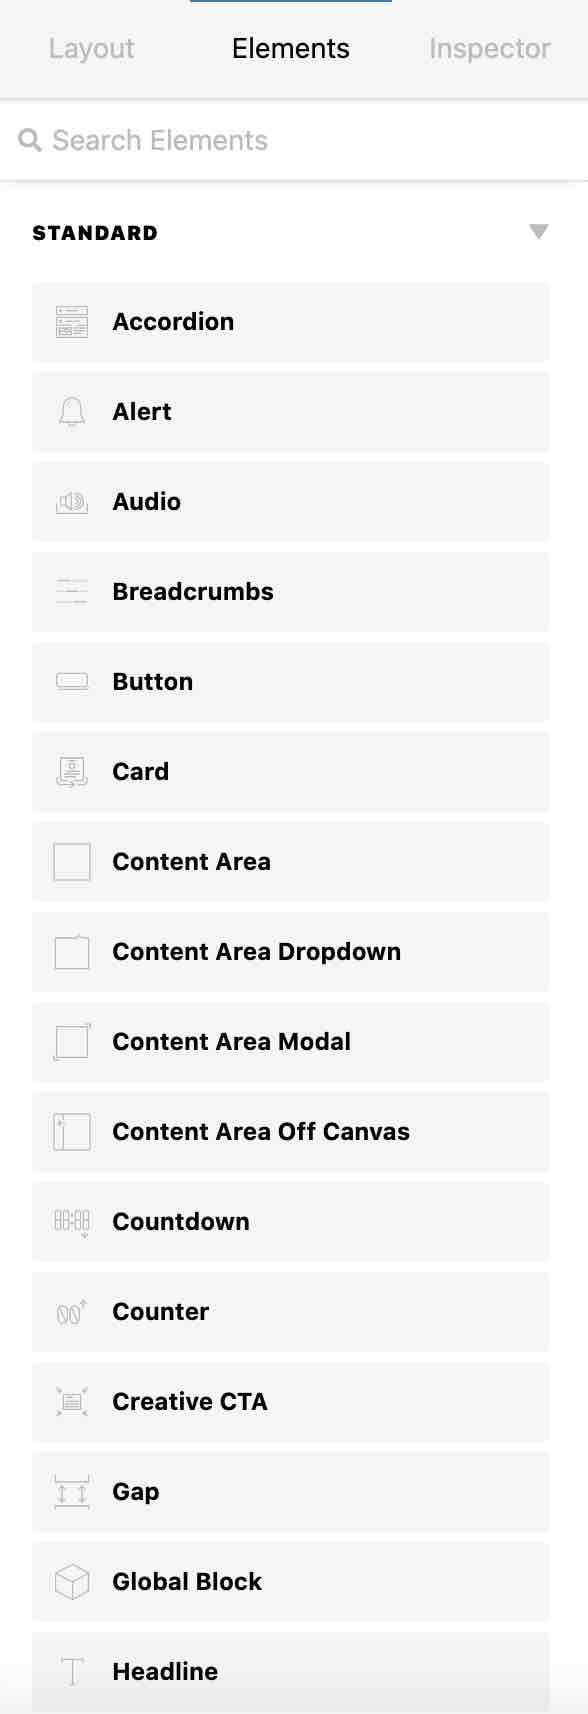588x1714 pixels.
Task: Select the Card element
Action: click(290, 771)
